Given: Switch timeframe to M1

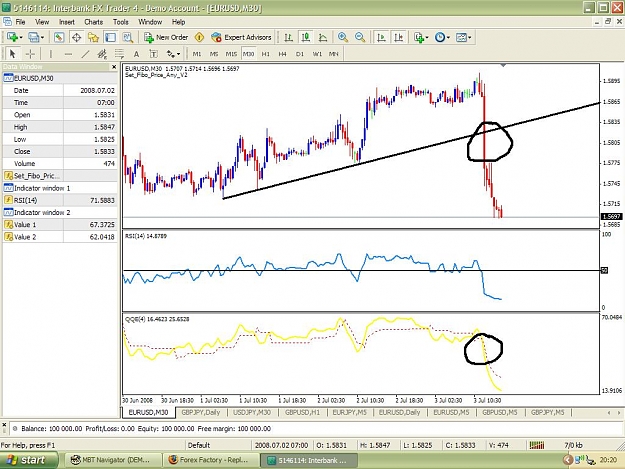Looking at the screenshot, I should click(197, 54).
